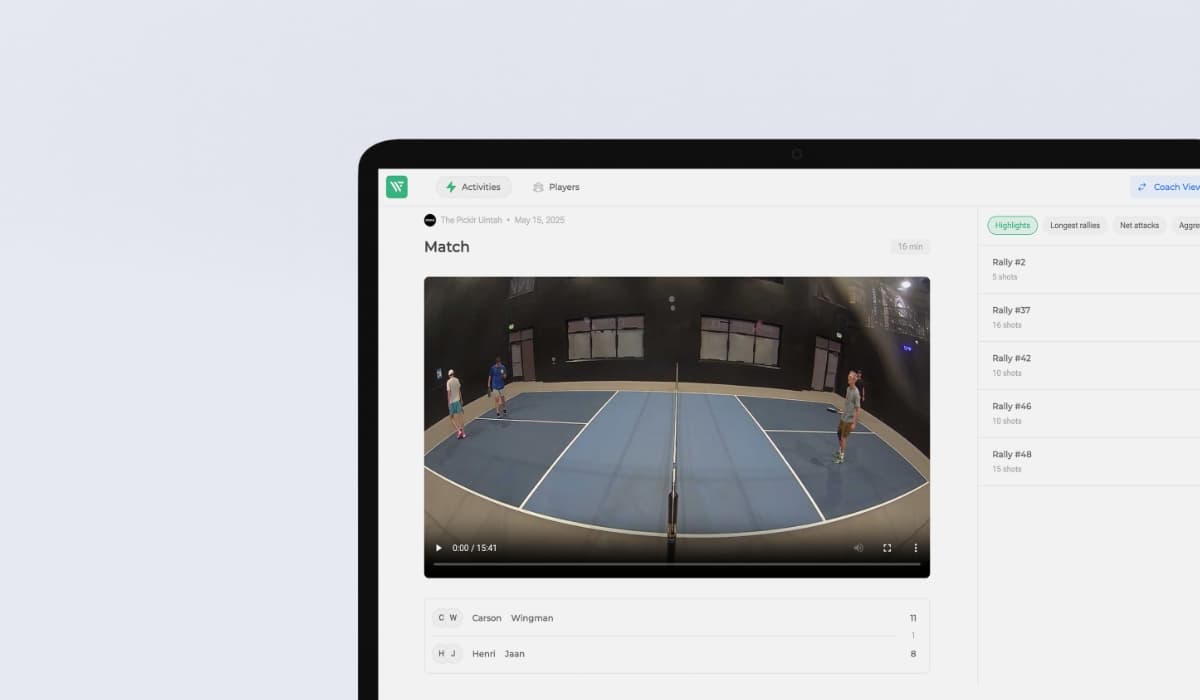The width and height of the screenshot is (1200, 700).
Task: Select Rally #46 from the highlights list
Action: (x=1090, y=412)
